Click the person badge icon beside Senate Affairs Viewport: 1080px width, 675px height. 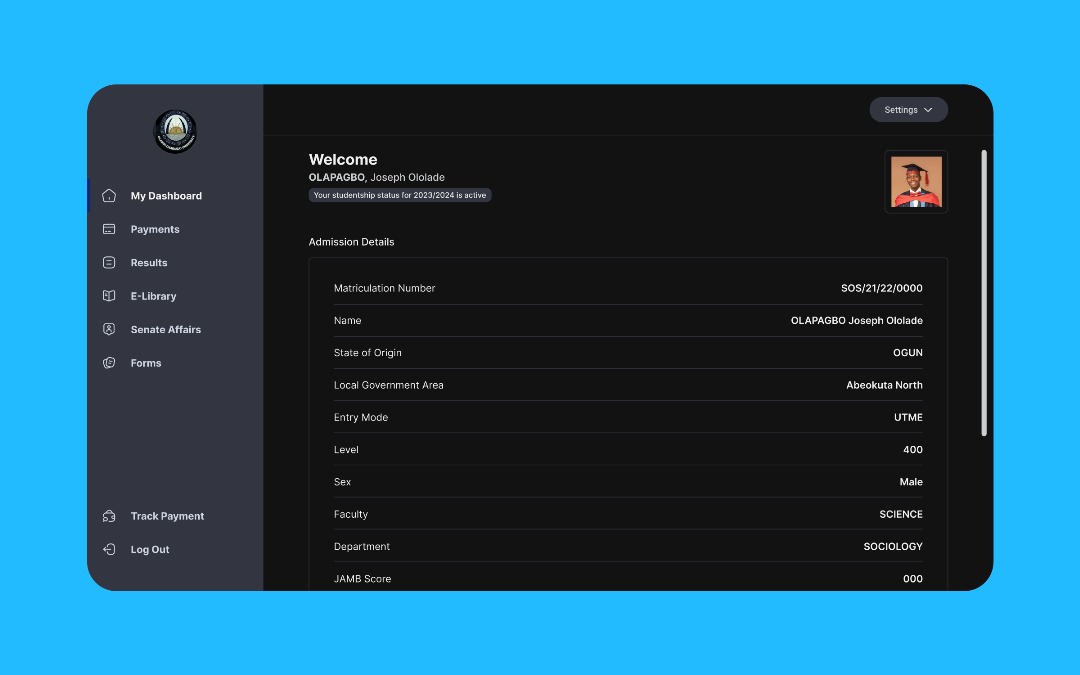point(109,329)
